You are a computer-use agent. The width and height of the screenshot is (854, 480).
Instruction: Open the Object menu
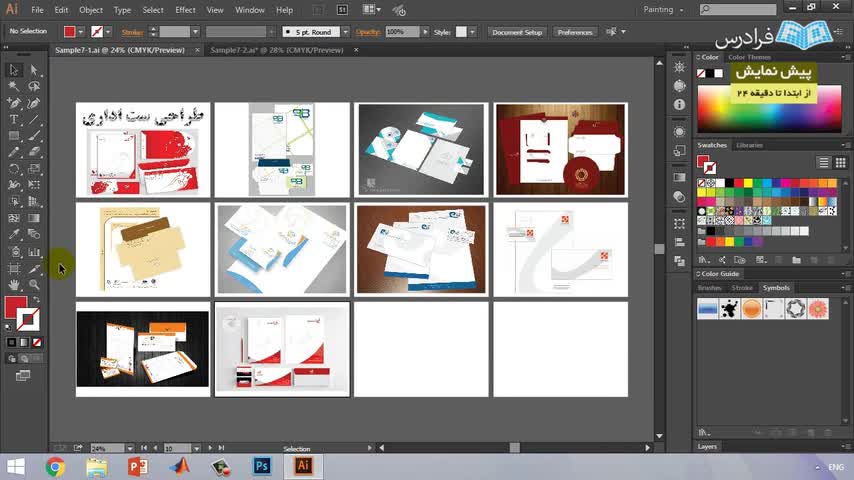pos(91,10)
